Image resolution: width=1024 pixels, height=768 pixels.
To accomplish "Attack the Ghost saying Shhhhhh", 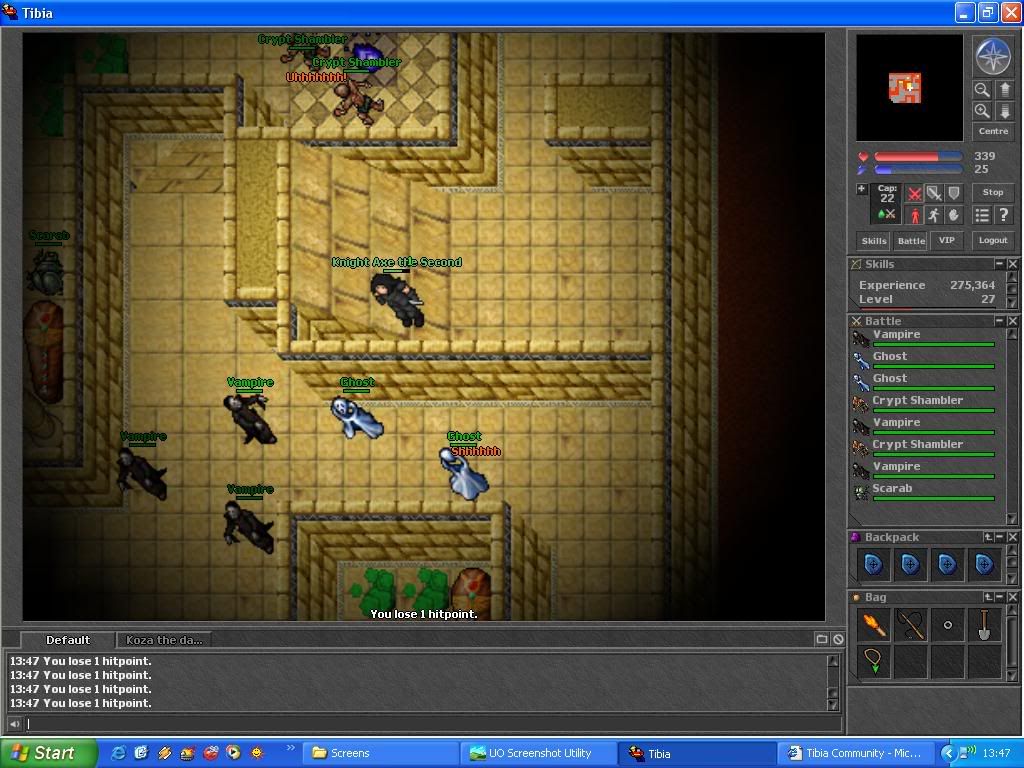I will click(464, 475).
